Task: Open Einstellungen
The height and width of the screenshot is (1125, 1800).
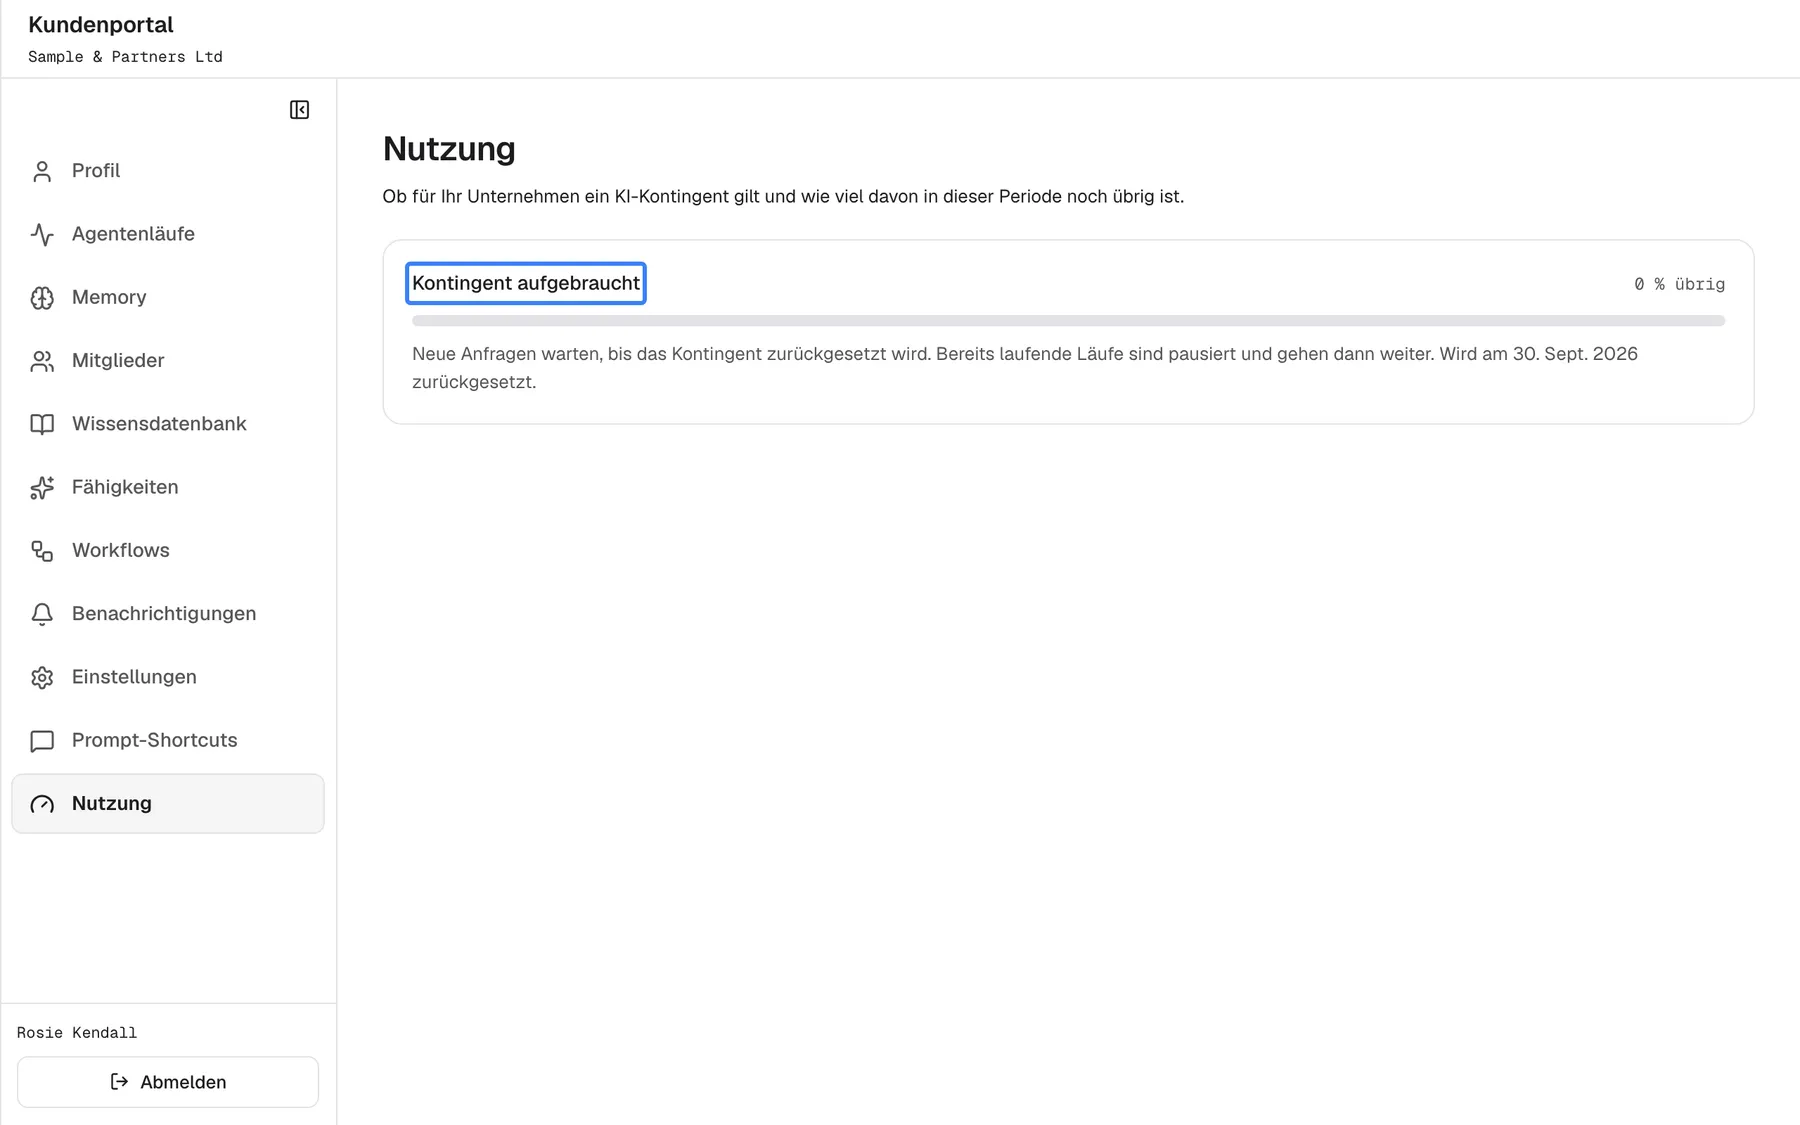Action: [x=168, y=677]
